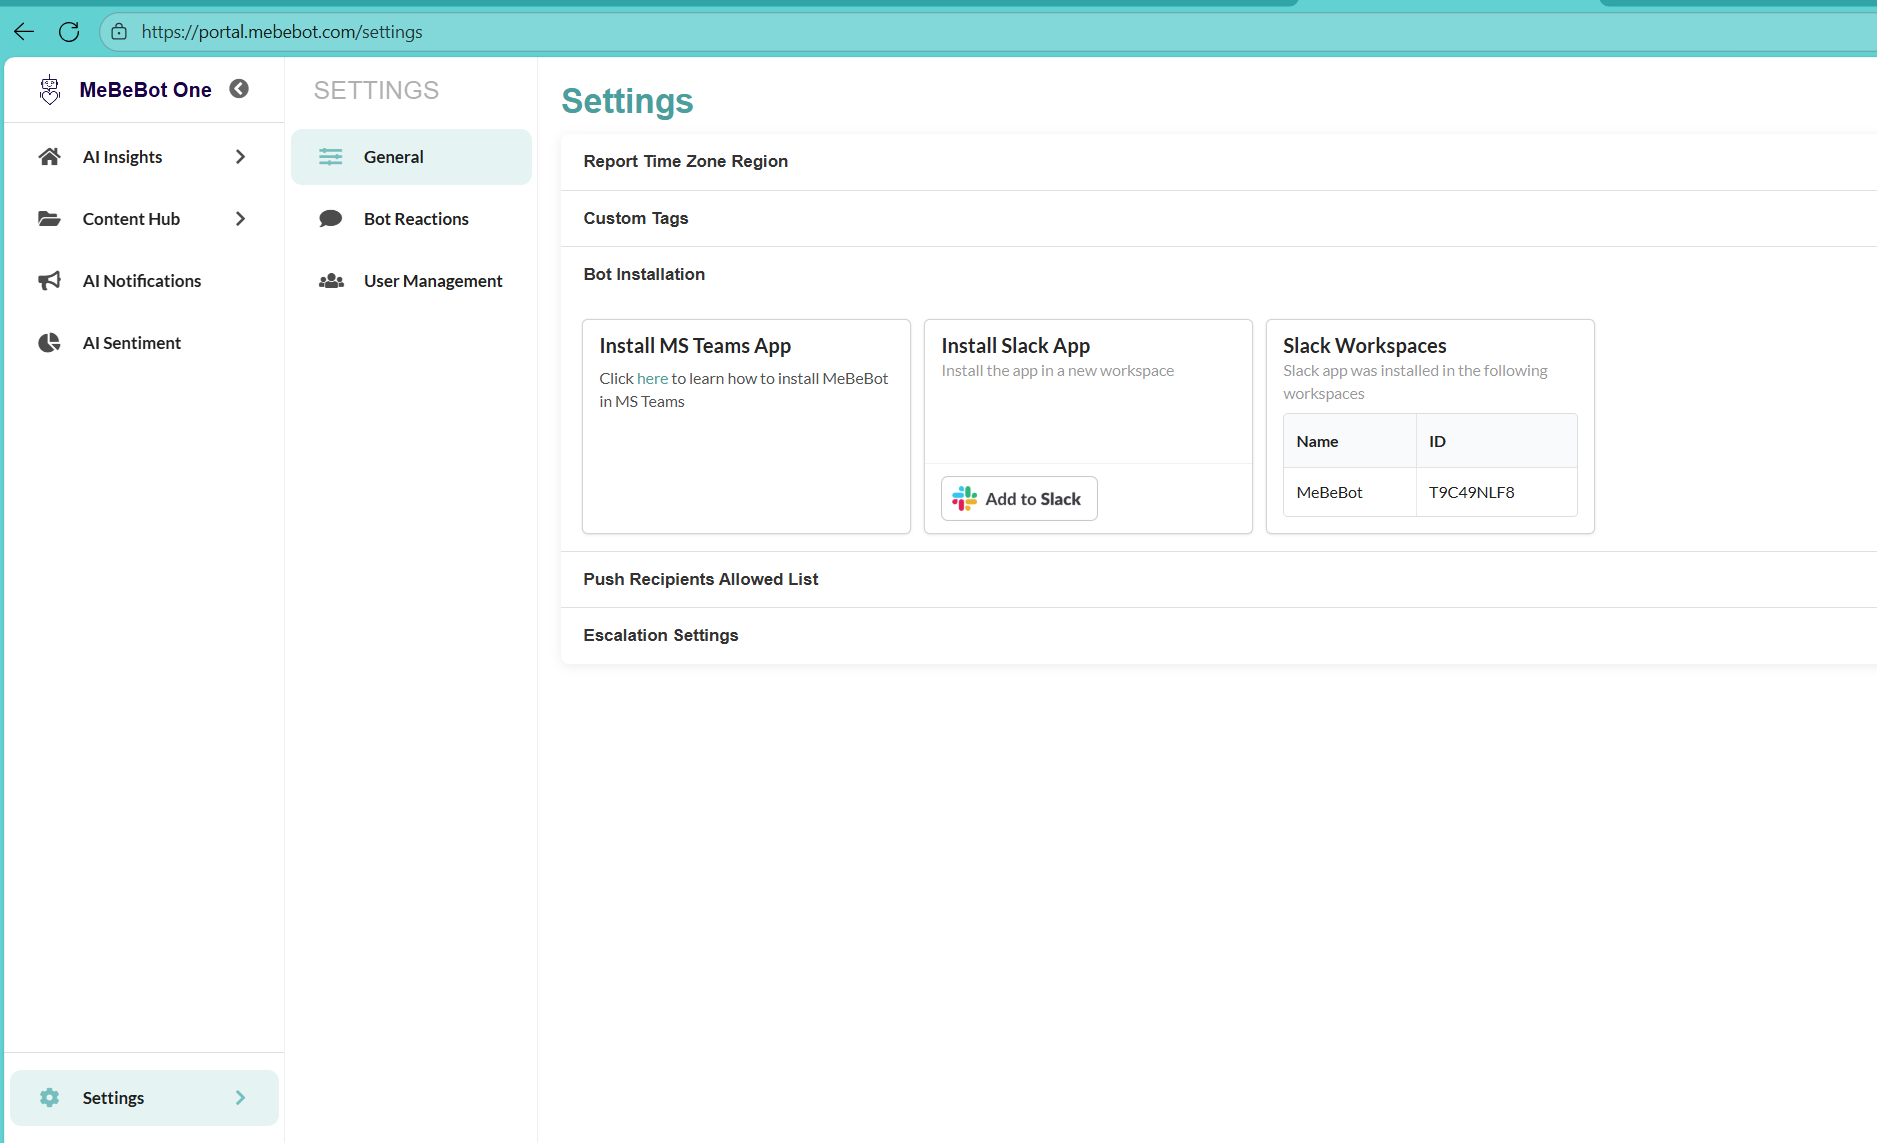Click the SETTINGS panel header text

coord(376,90)
